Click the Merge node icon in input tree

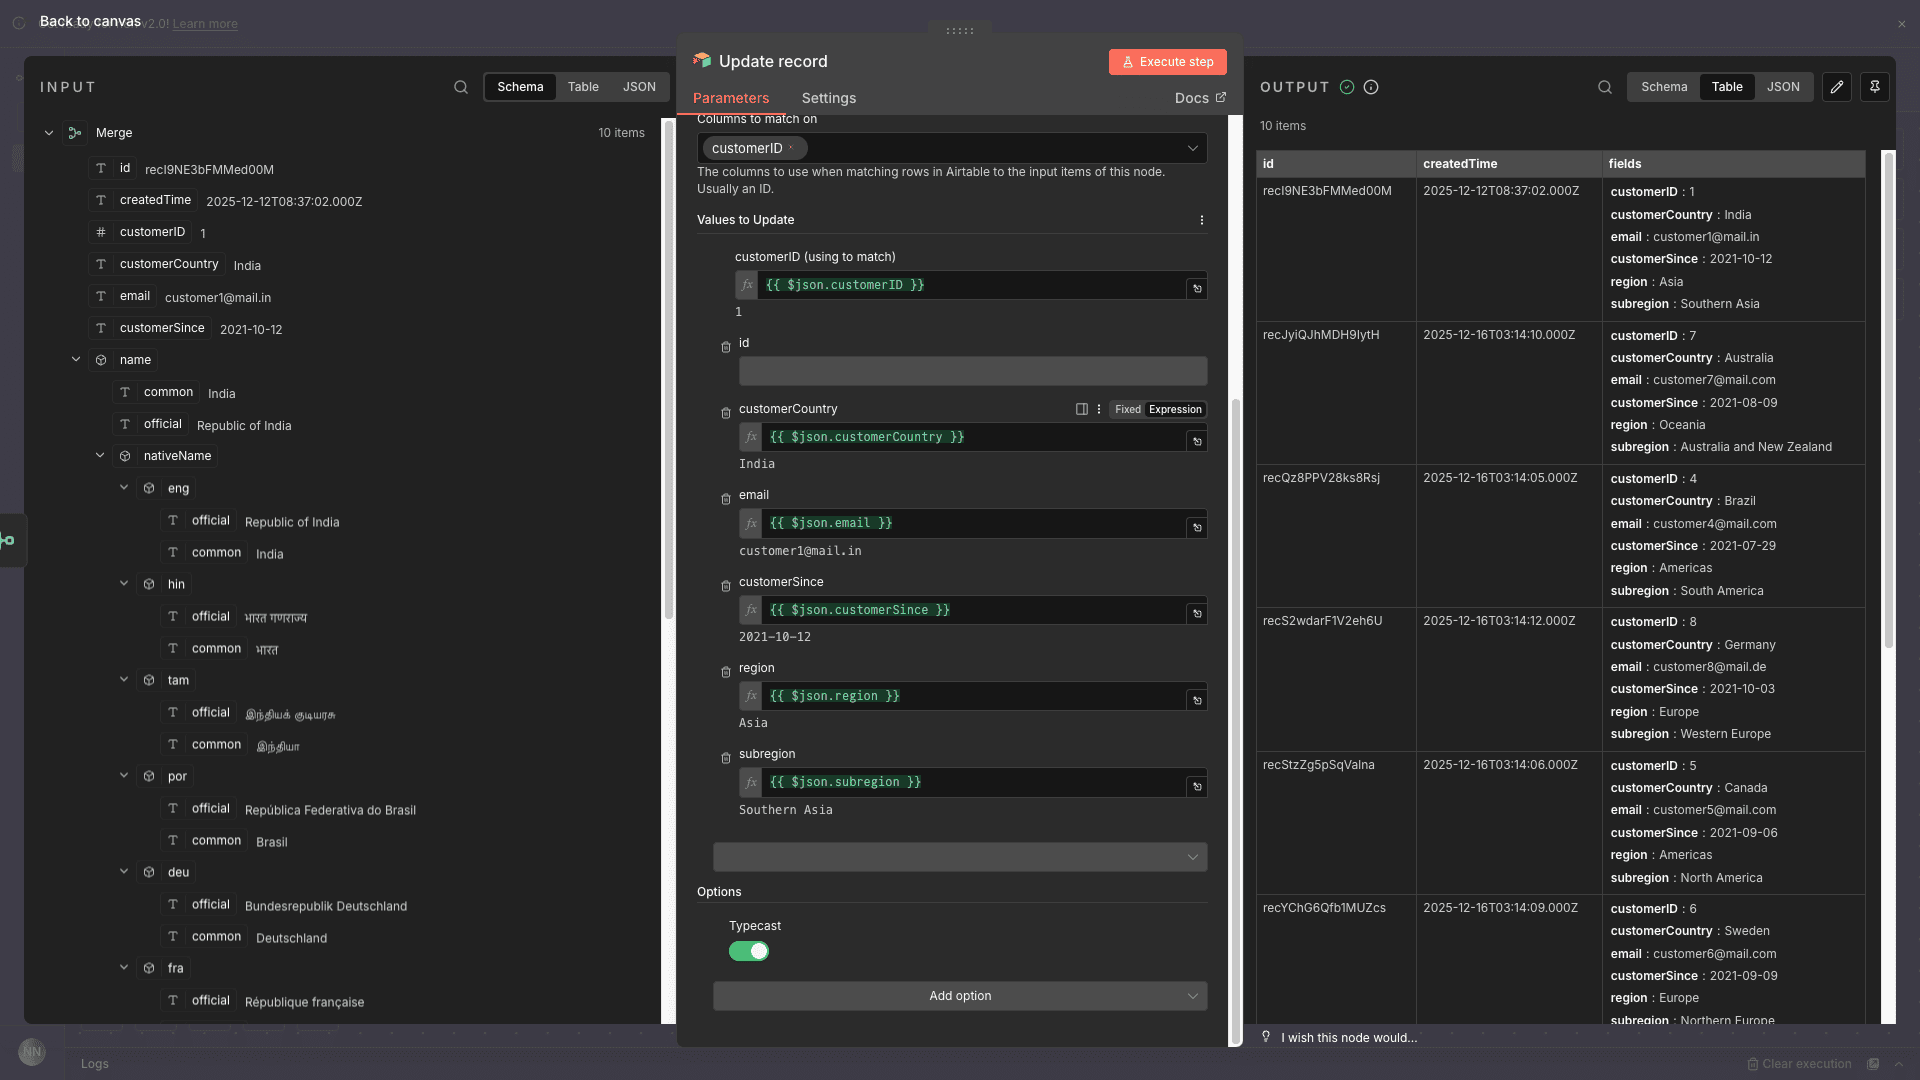75,133
